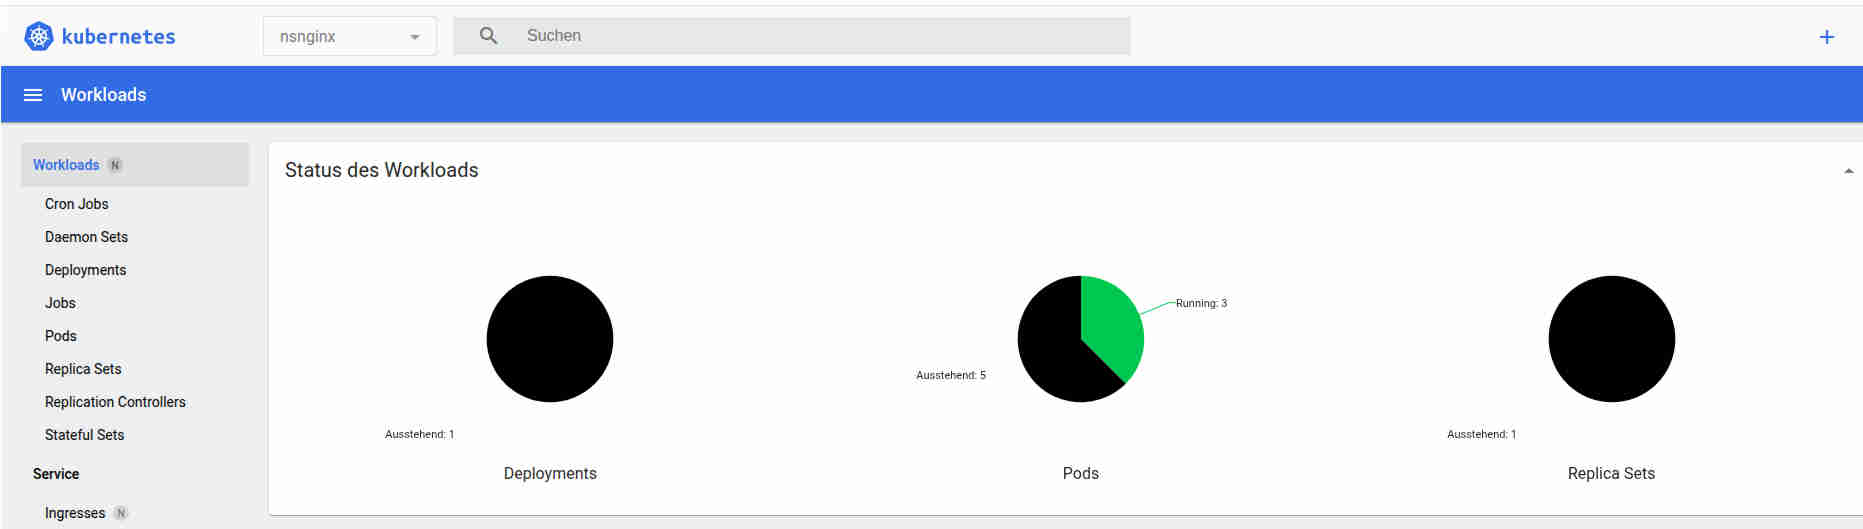The width and height of the screenshot is (1863, 529).
Task: Open Jobs in the sidebar
Action: point(60,303)
